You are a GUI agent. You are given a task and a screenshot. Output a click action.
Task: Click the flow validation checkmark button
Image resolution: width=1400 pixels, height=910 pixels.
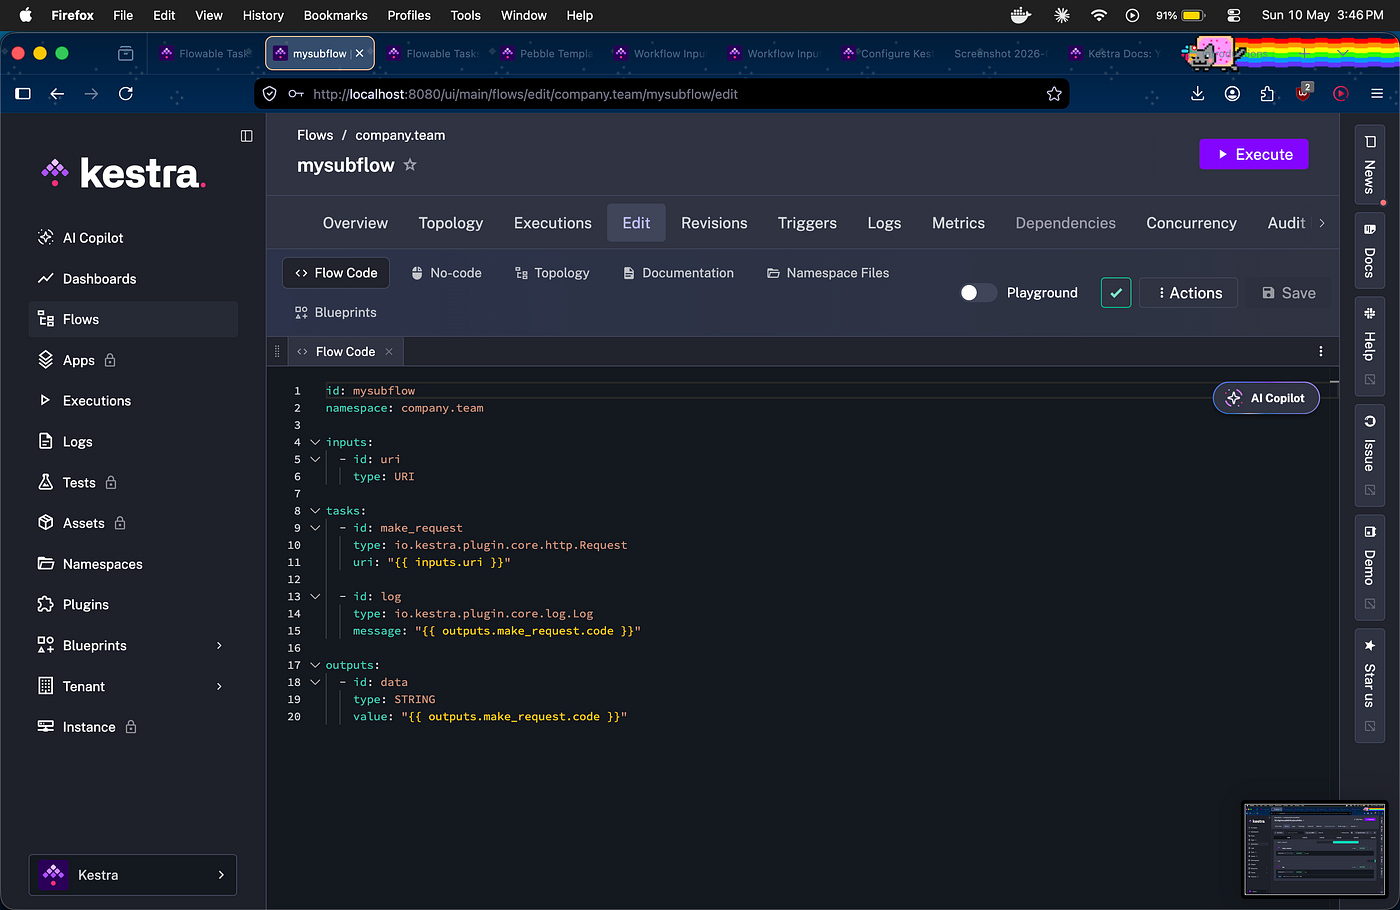tap(1116, 293)
